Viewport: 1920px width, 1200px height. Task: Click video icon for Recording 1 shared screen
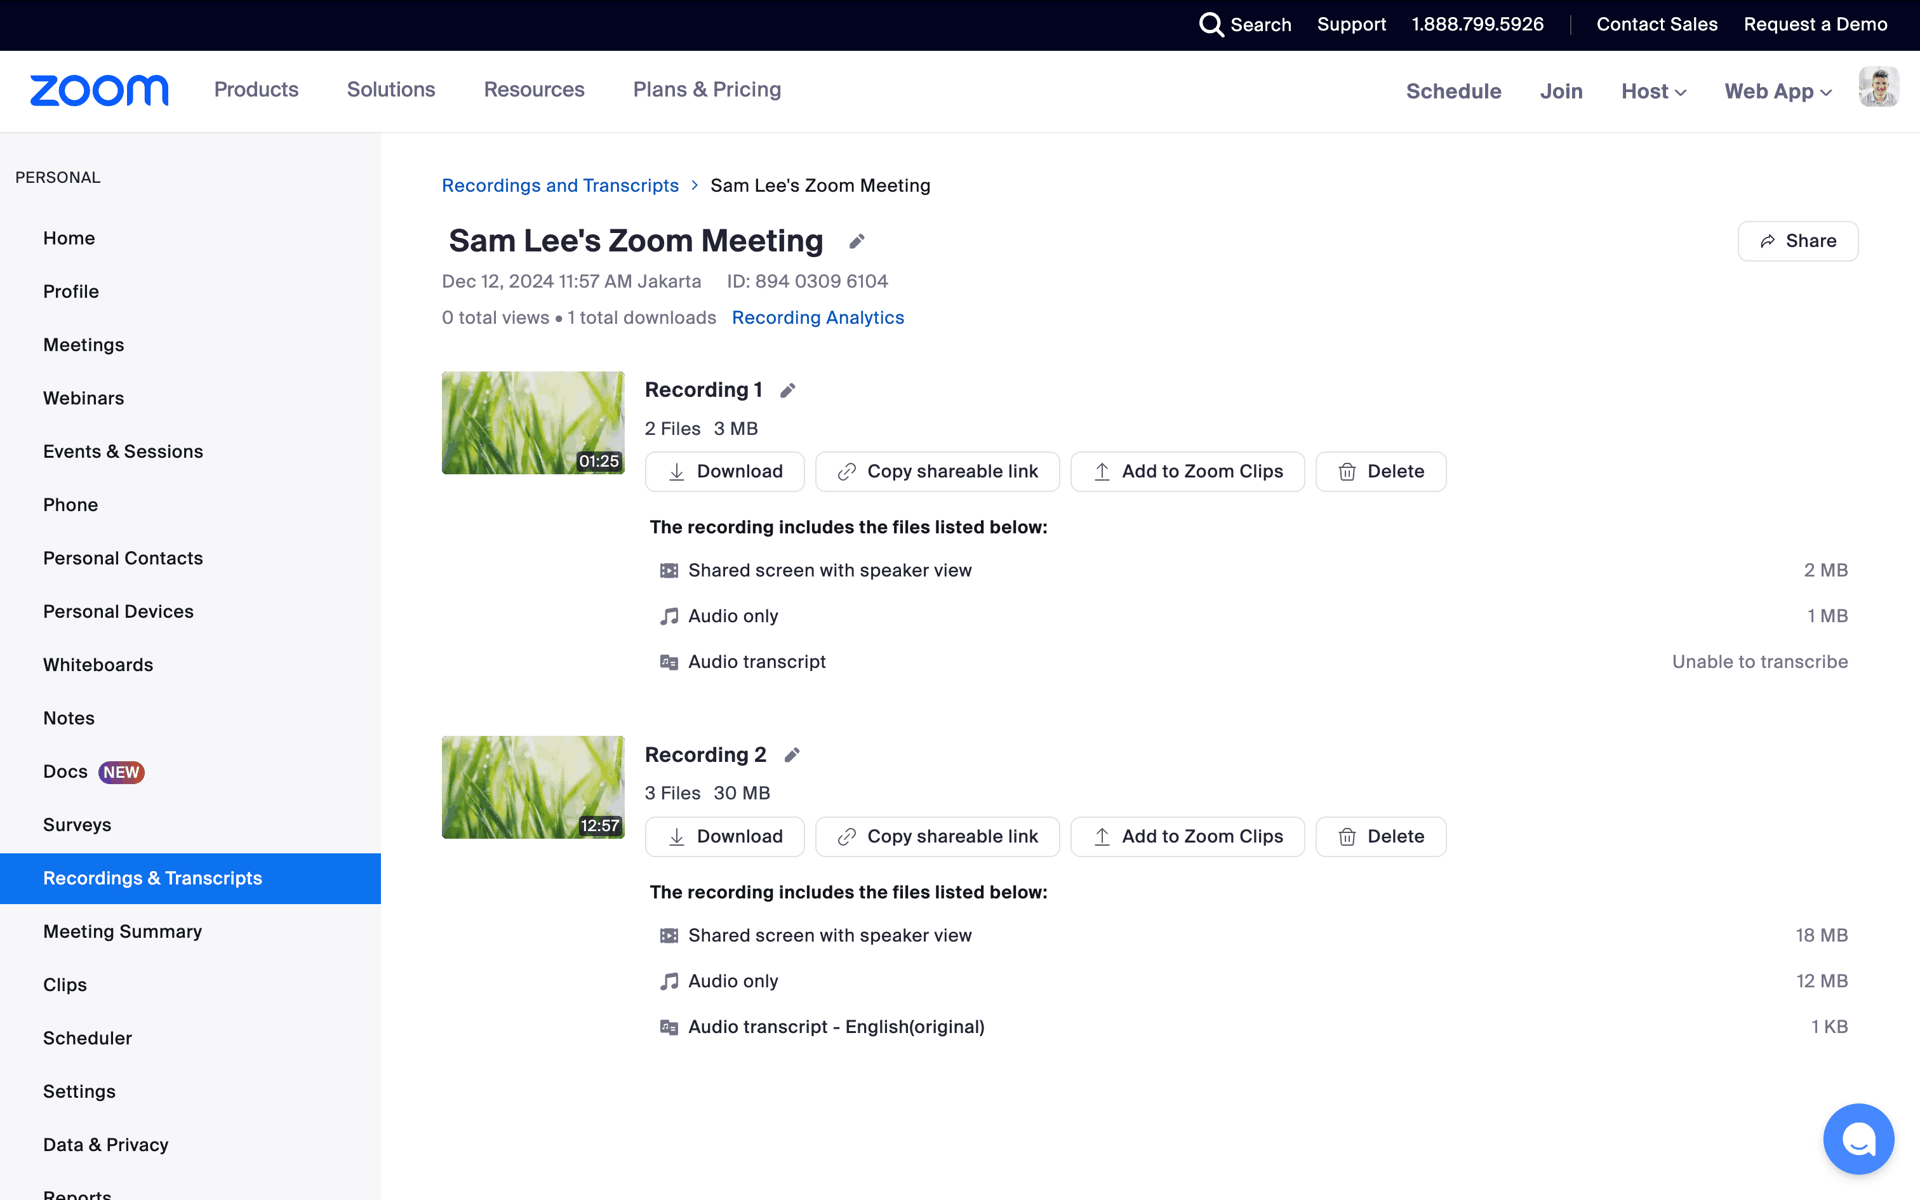pos(669,571)
